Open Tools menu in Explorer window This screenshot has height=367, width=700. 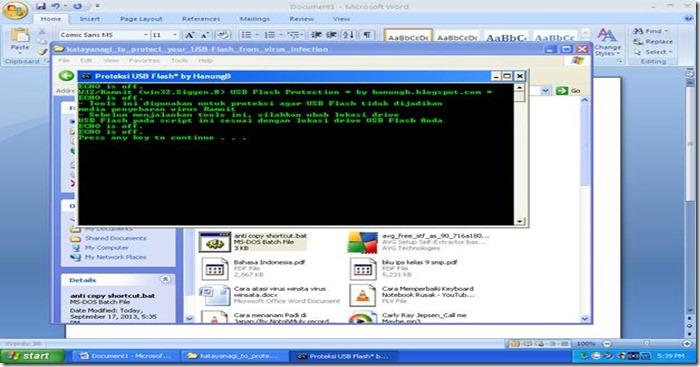pyautogui.click(x=179, y=60)
